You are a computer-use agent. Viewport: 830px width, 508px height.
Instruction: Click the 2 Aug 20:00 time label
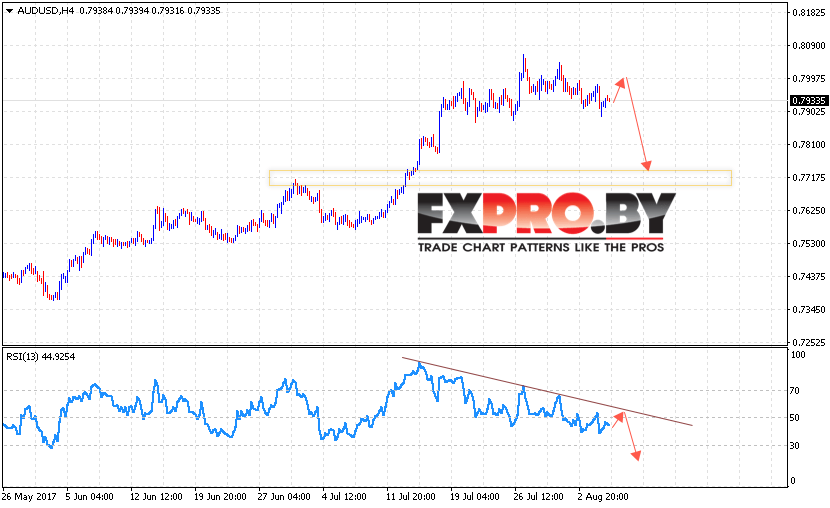(603, 497)
